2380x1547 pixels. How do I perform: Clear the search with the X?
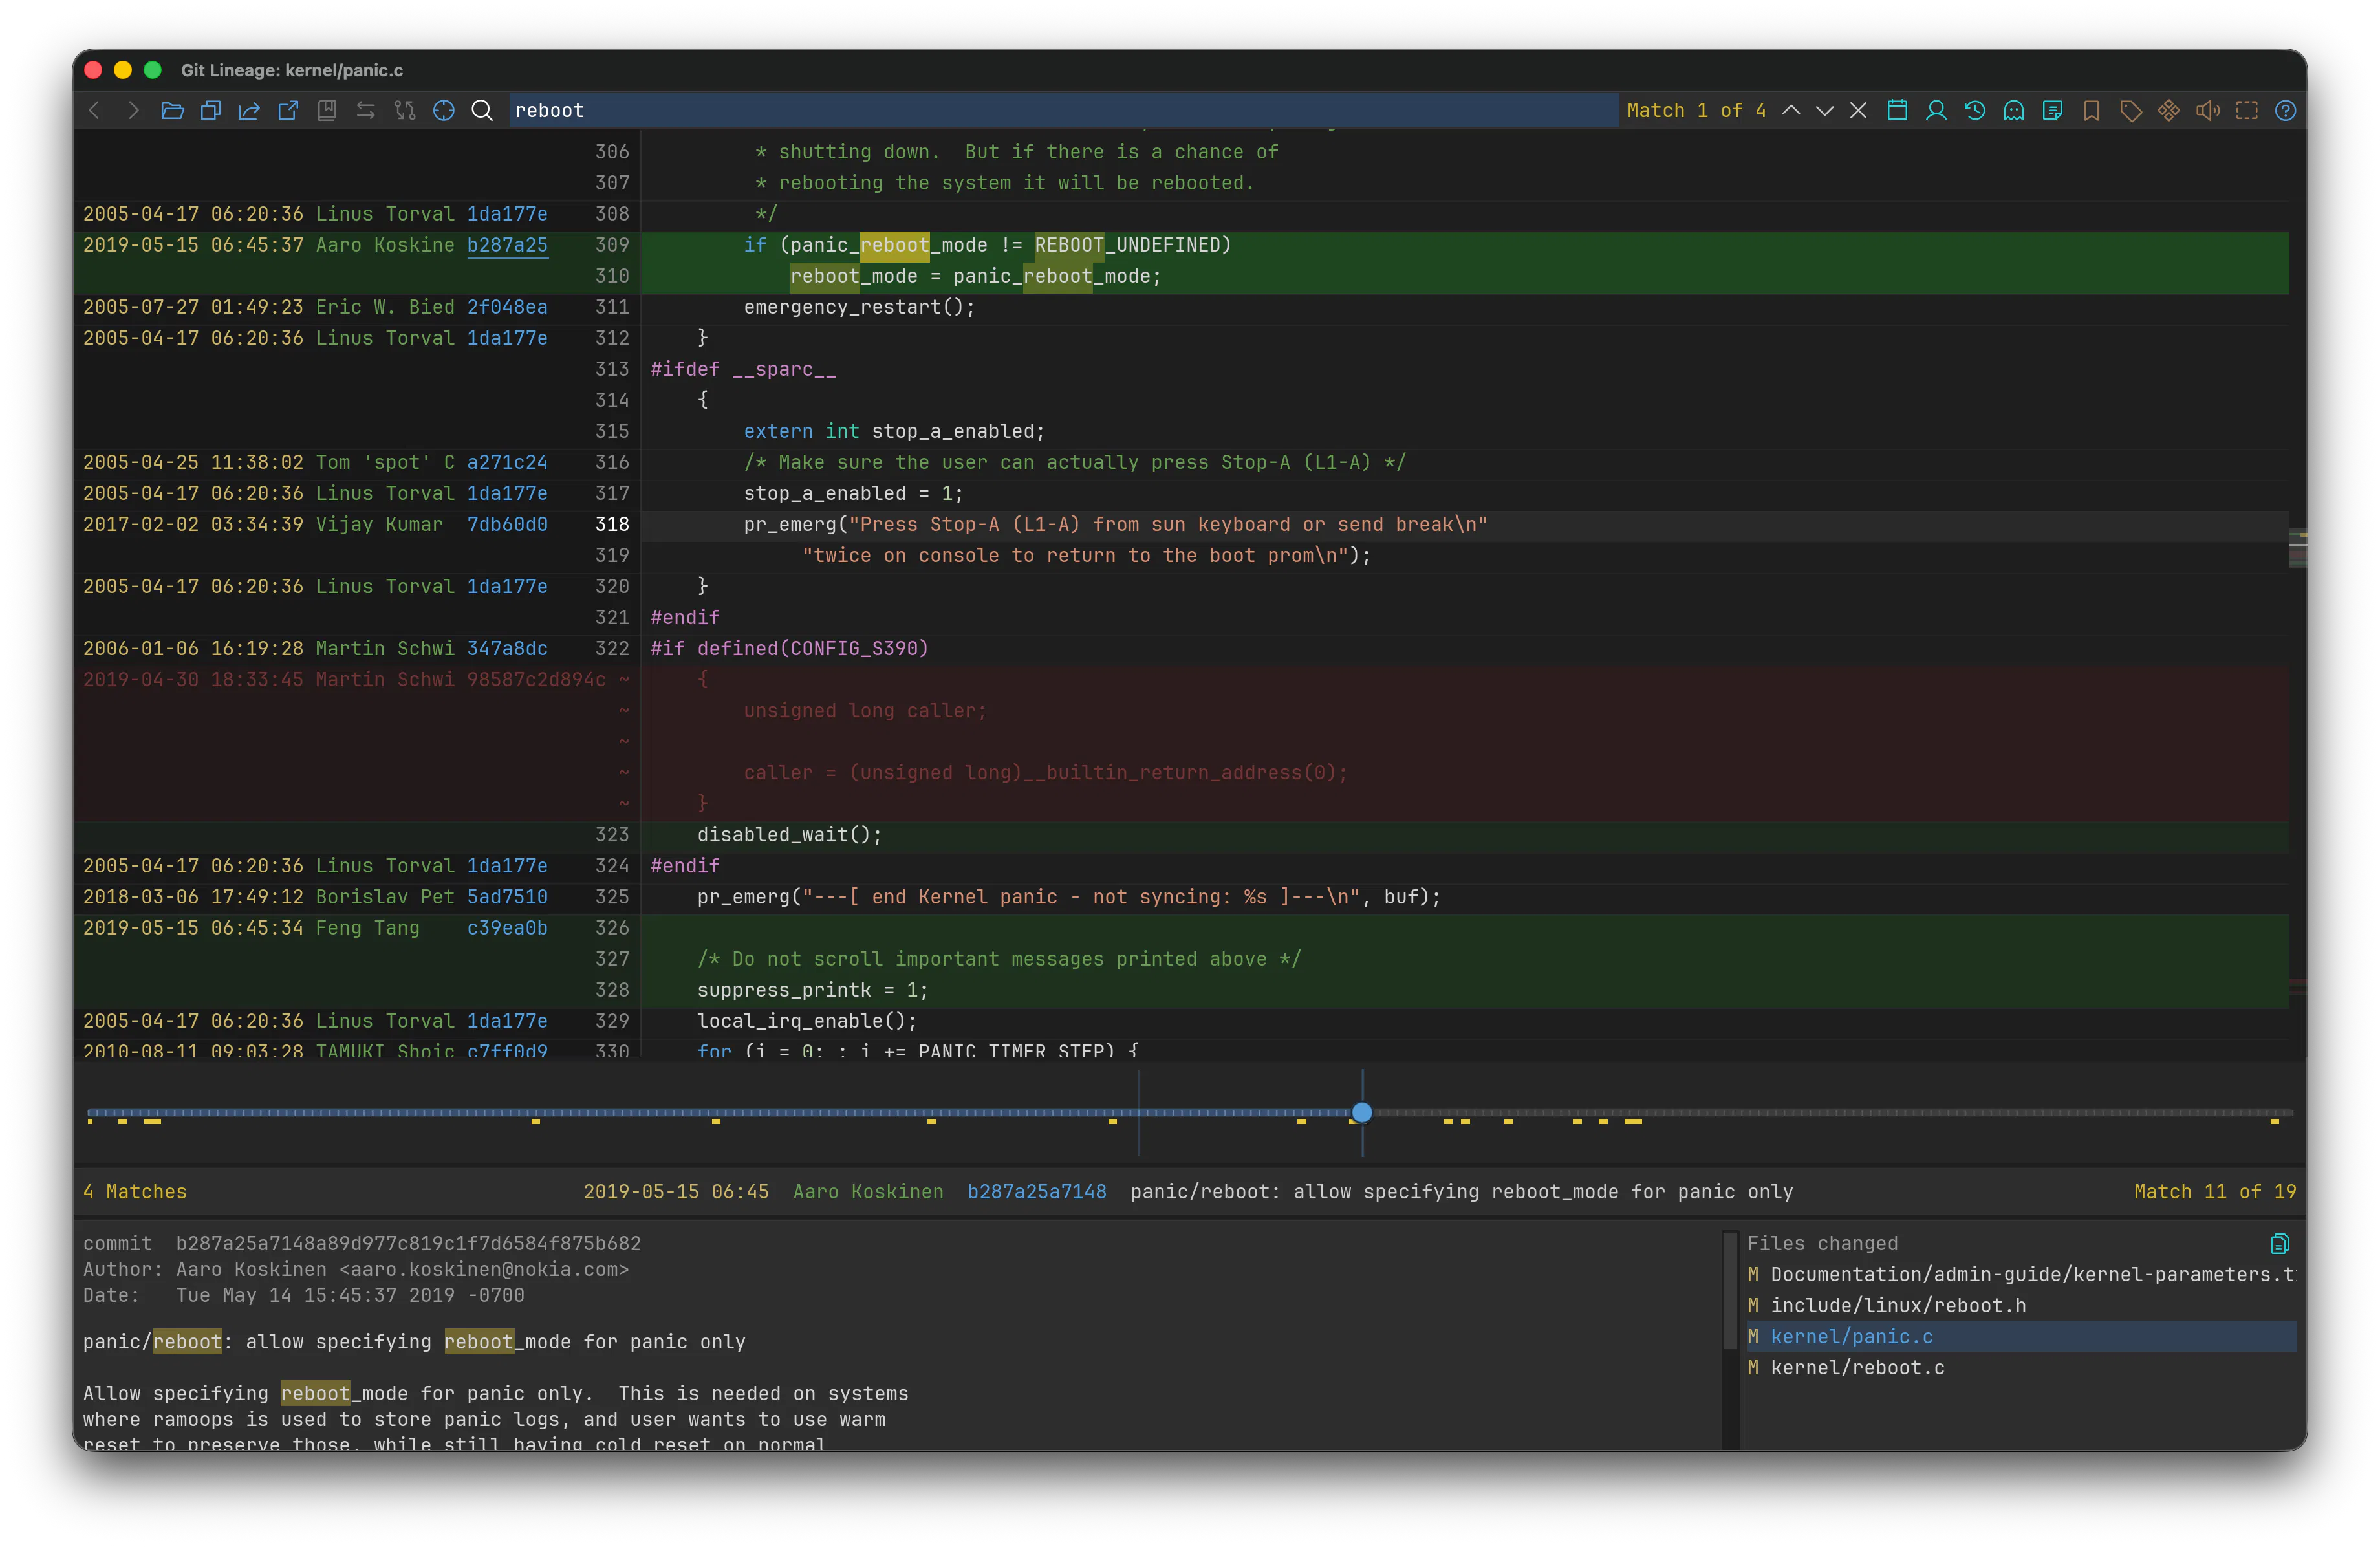coord(1858,110)
